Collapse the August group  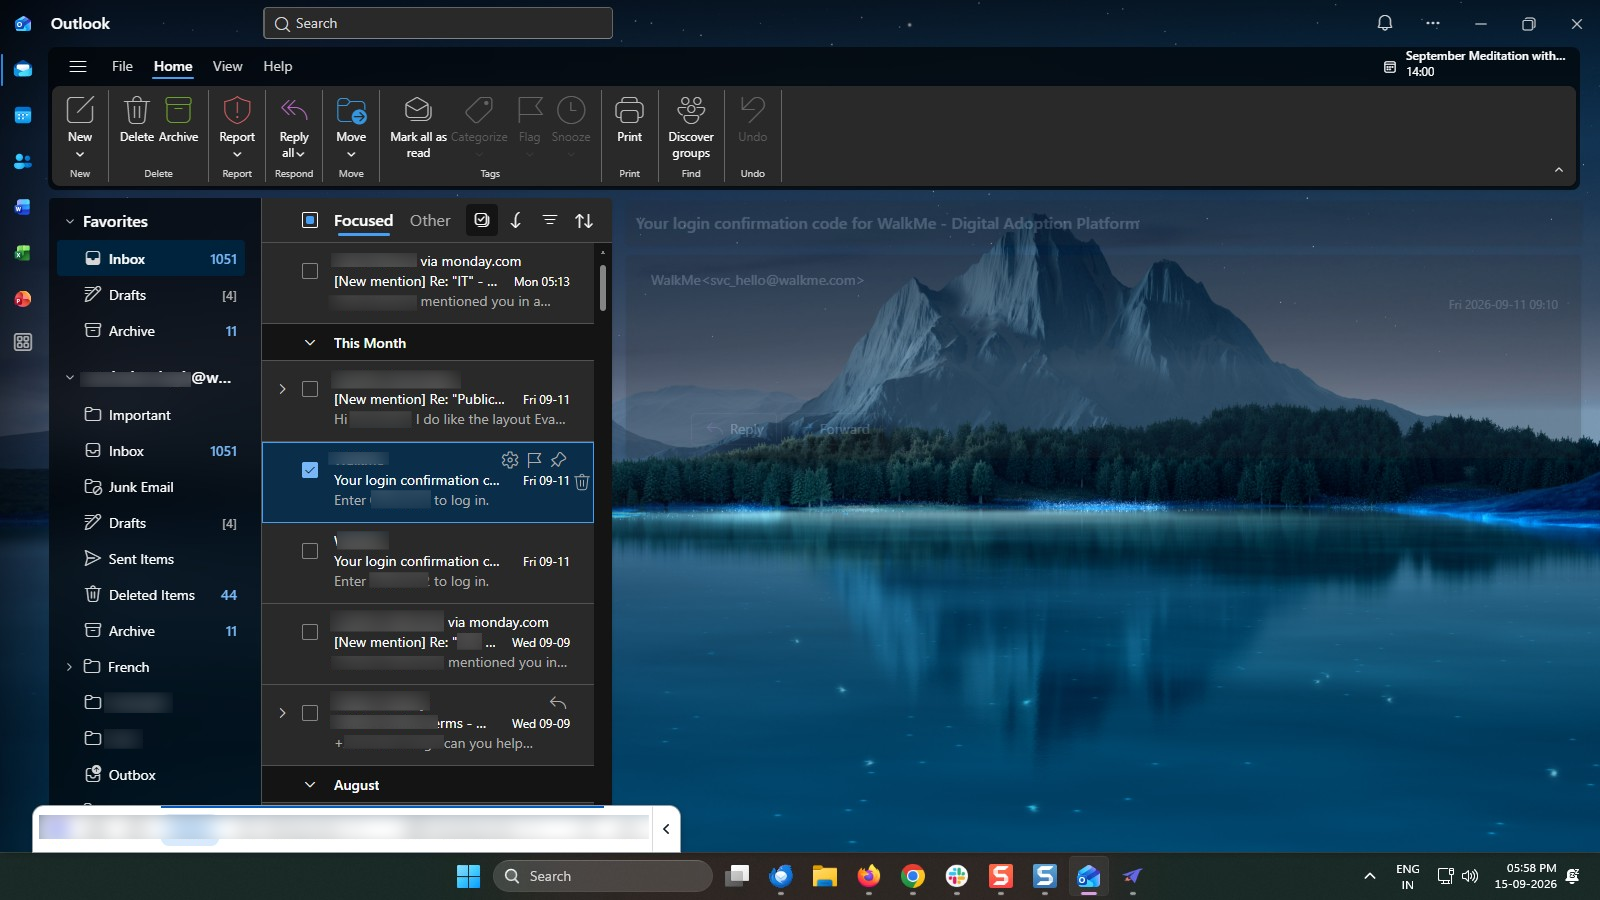click(x=310, y=785)
